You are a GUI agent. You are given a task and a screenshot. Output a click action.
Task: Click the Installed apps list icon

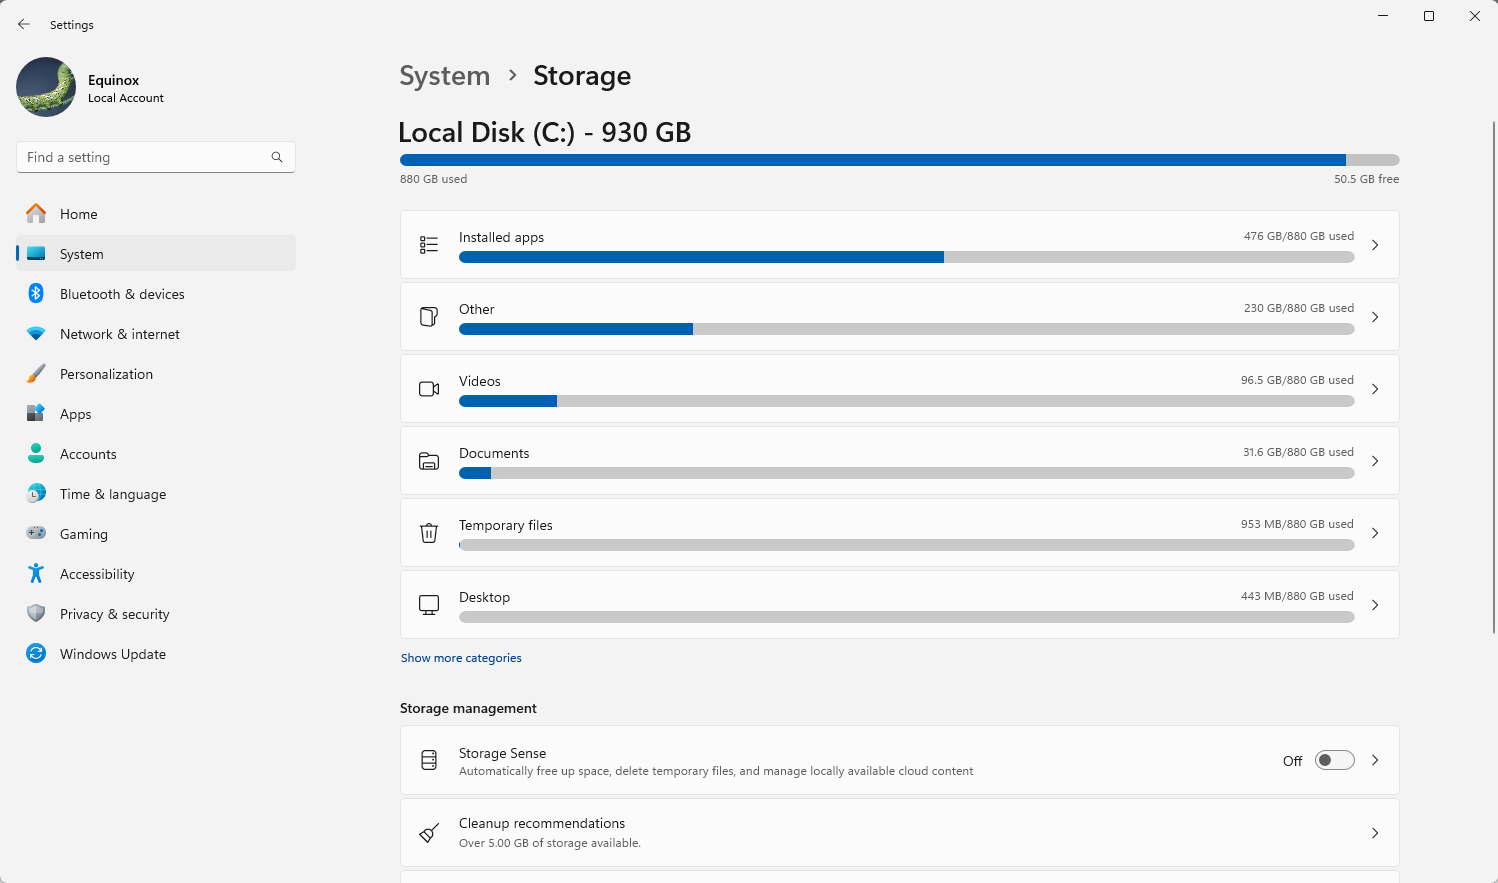pyautogui.click(x=429, y=245)
